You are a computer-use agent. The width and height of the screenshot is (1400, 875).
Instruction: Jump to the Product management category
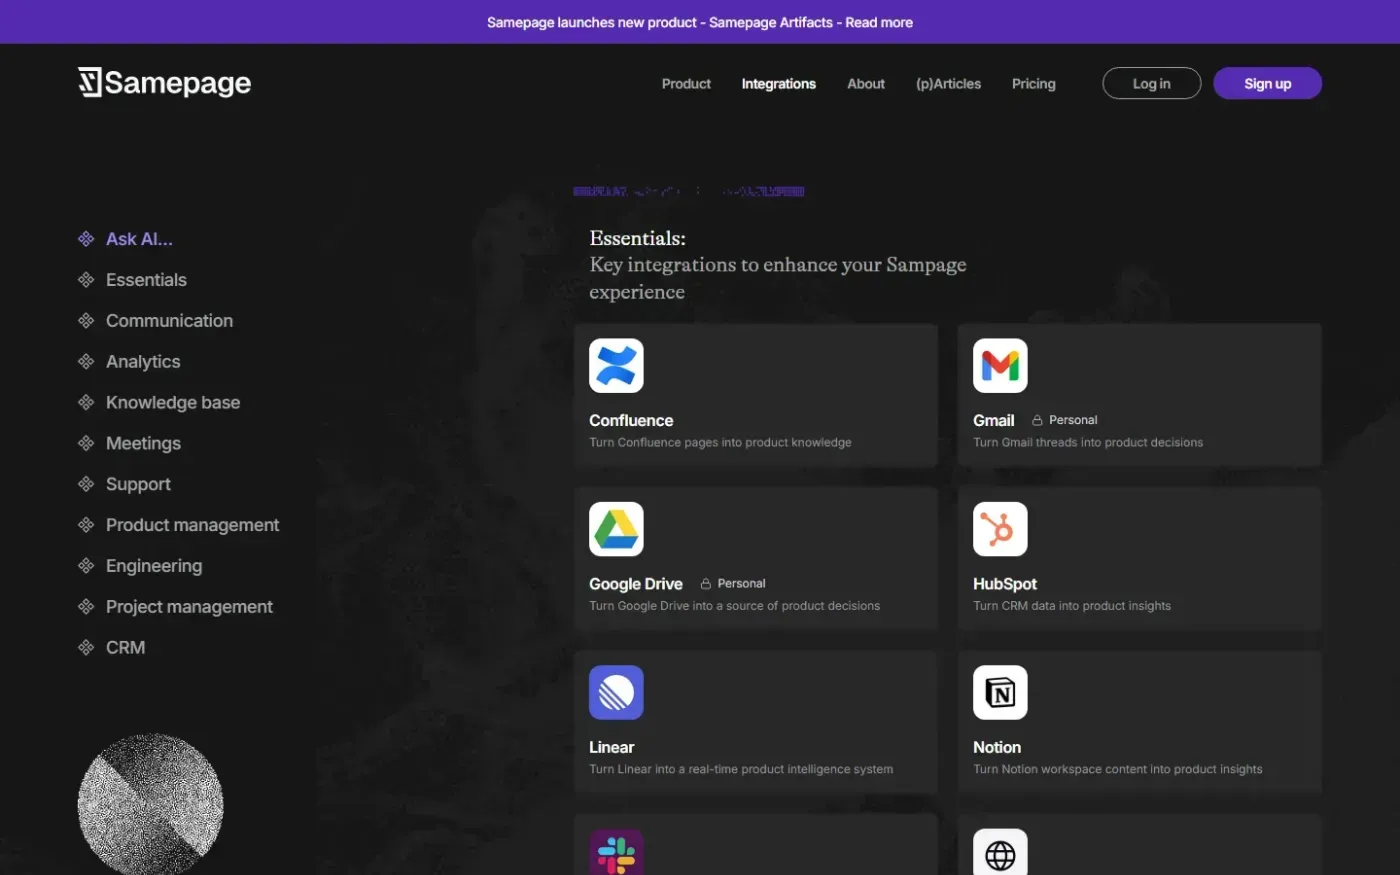[192, 525]
